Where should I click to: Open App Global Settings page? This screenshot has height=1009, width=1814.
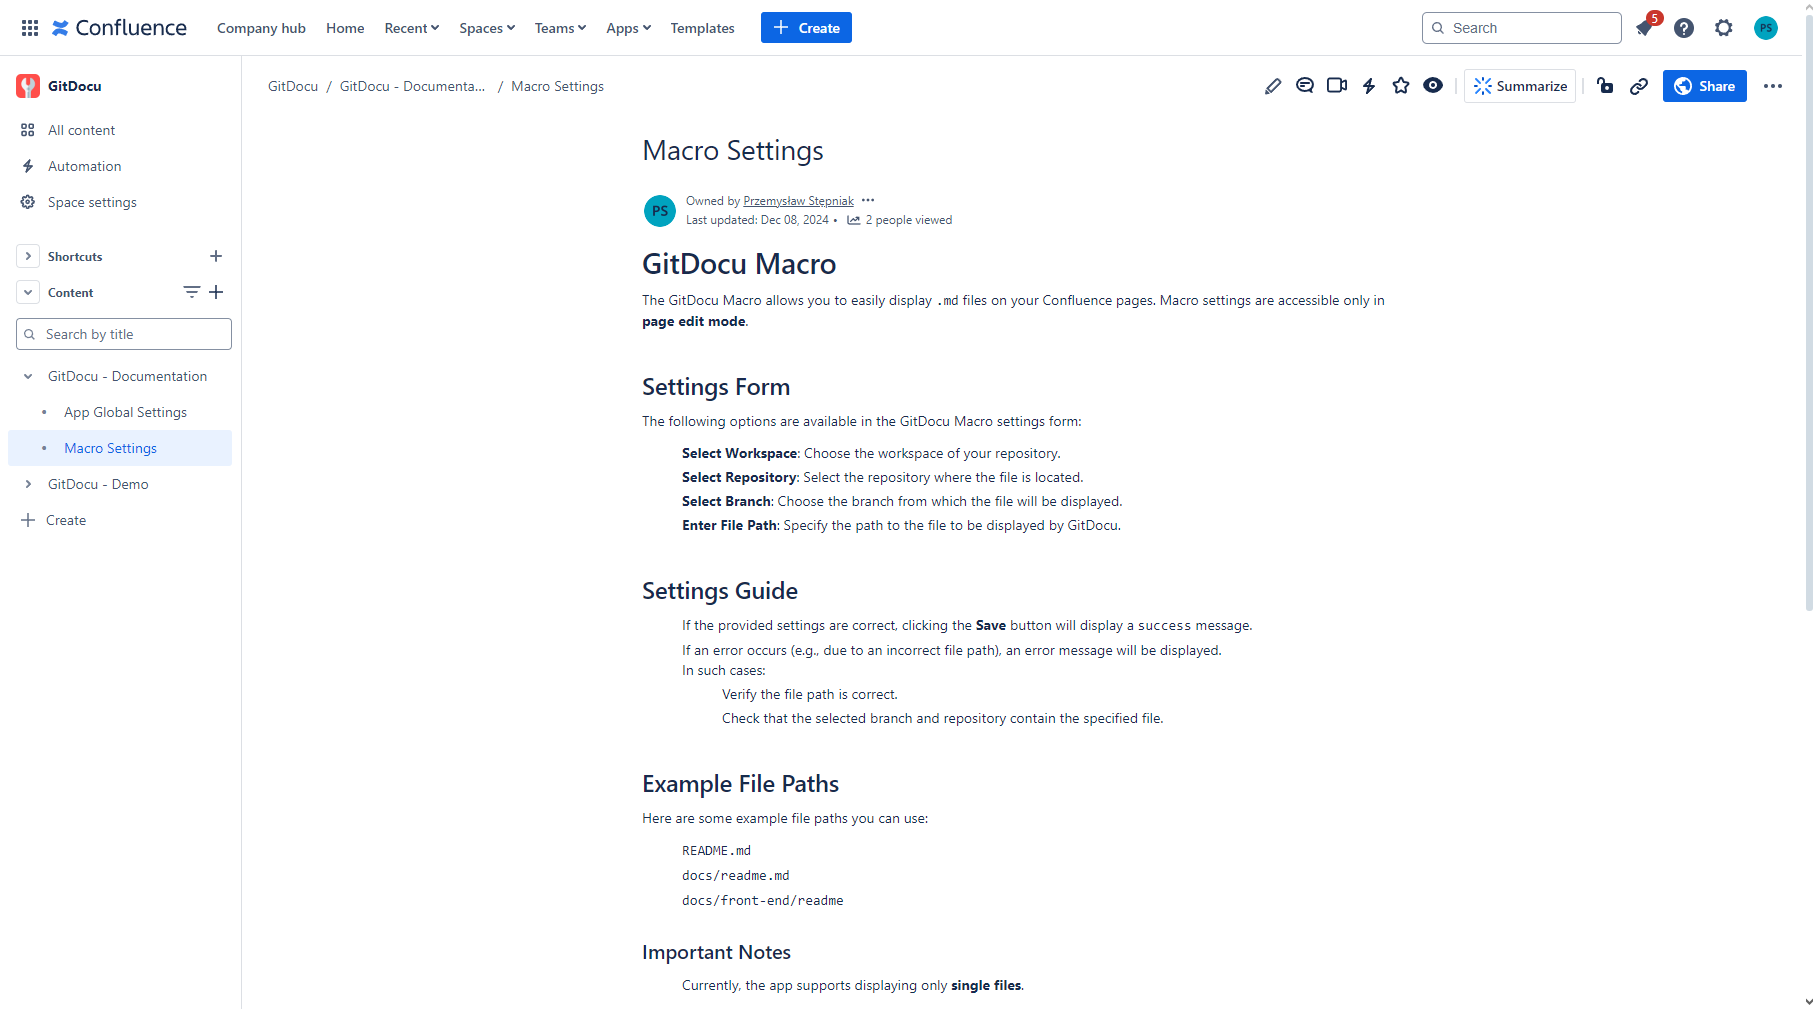coord(125,412)
